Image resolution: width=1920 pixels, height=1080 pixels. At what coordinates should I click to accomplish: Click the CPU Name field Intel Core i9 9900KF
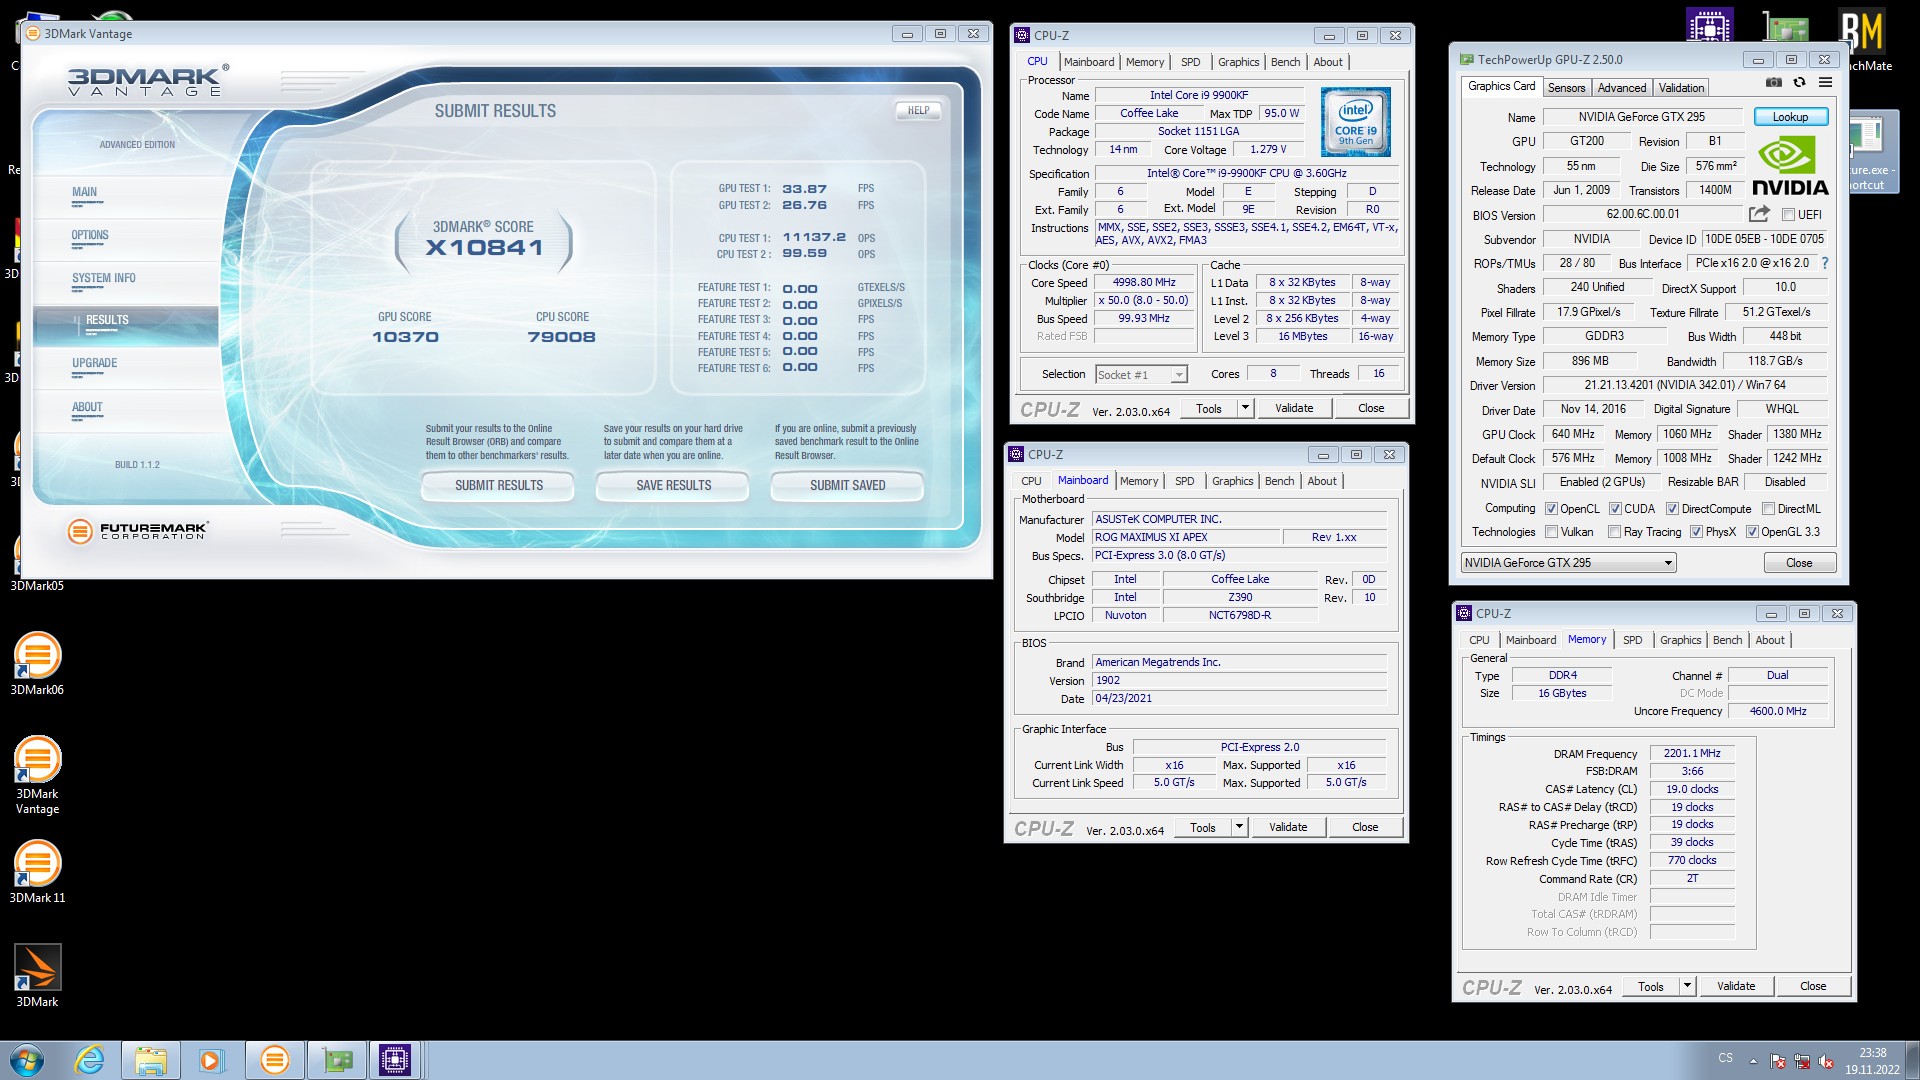coord(1198,96)
